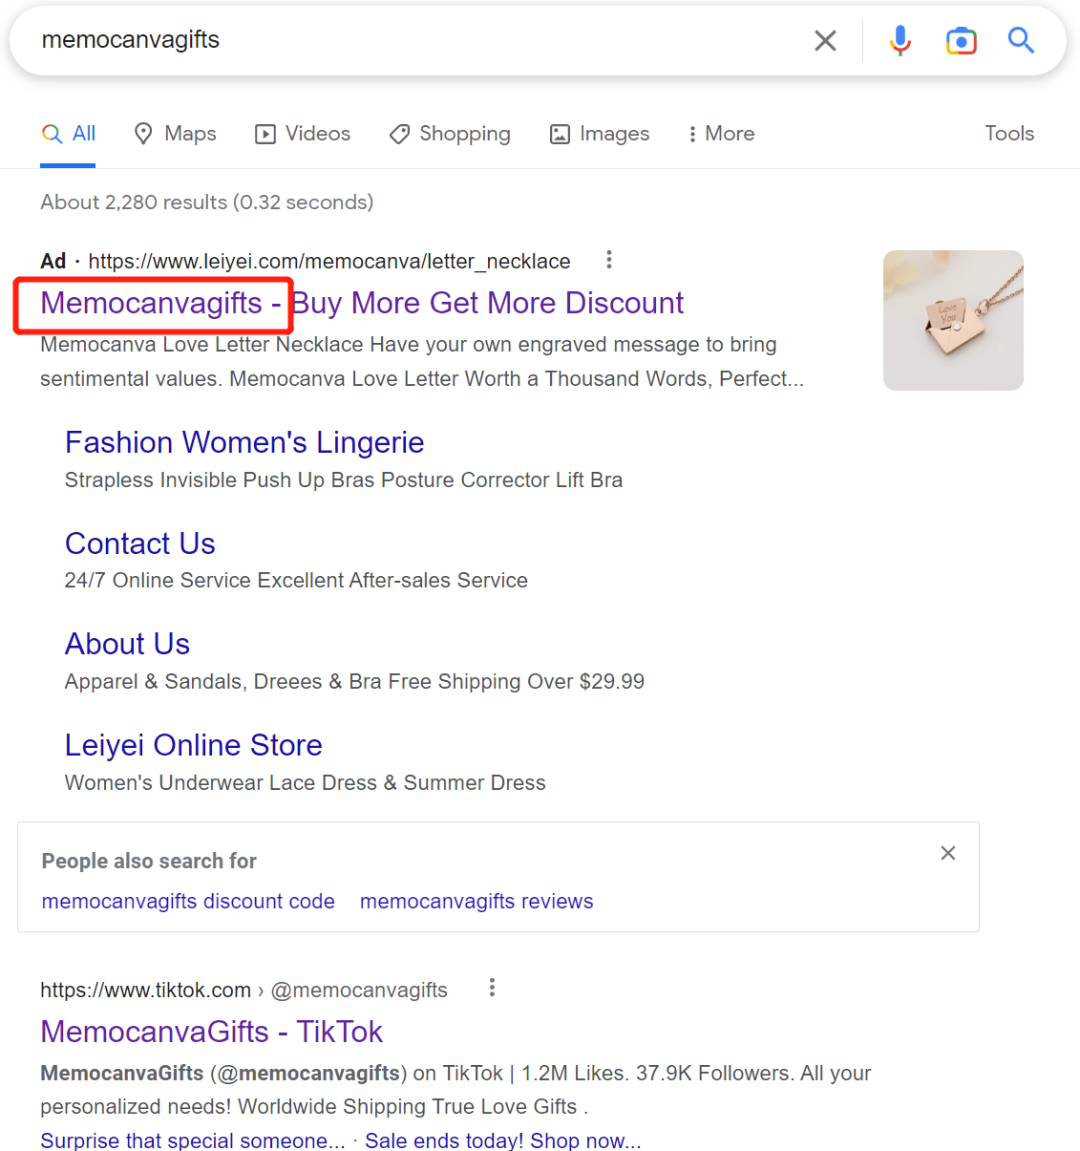Open three-dot options beside the ad URL
Screen dimensions: 1080x1151
(609, 260)
